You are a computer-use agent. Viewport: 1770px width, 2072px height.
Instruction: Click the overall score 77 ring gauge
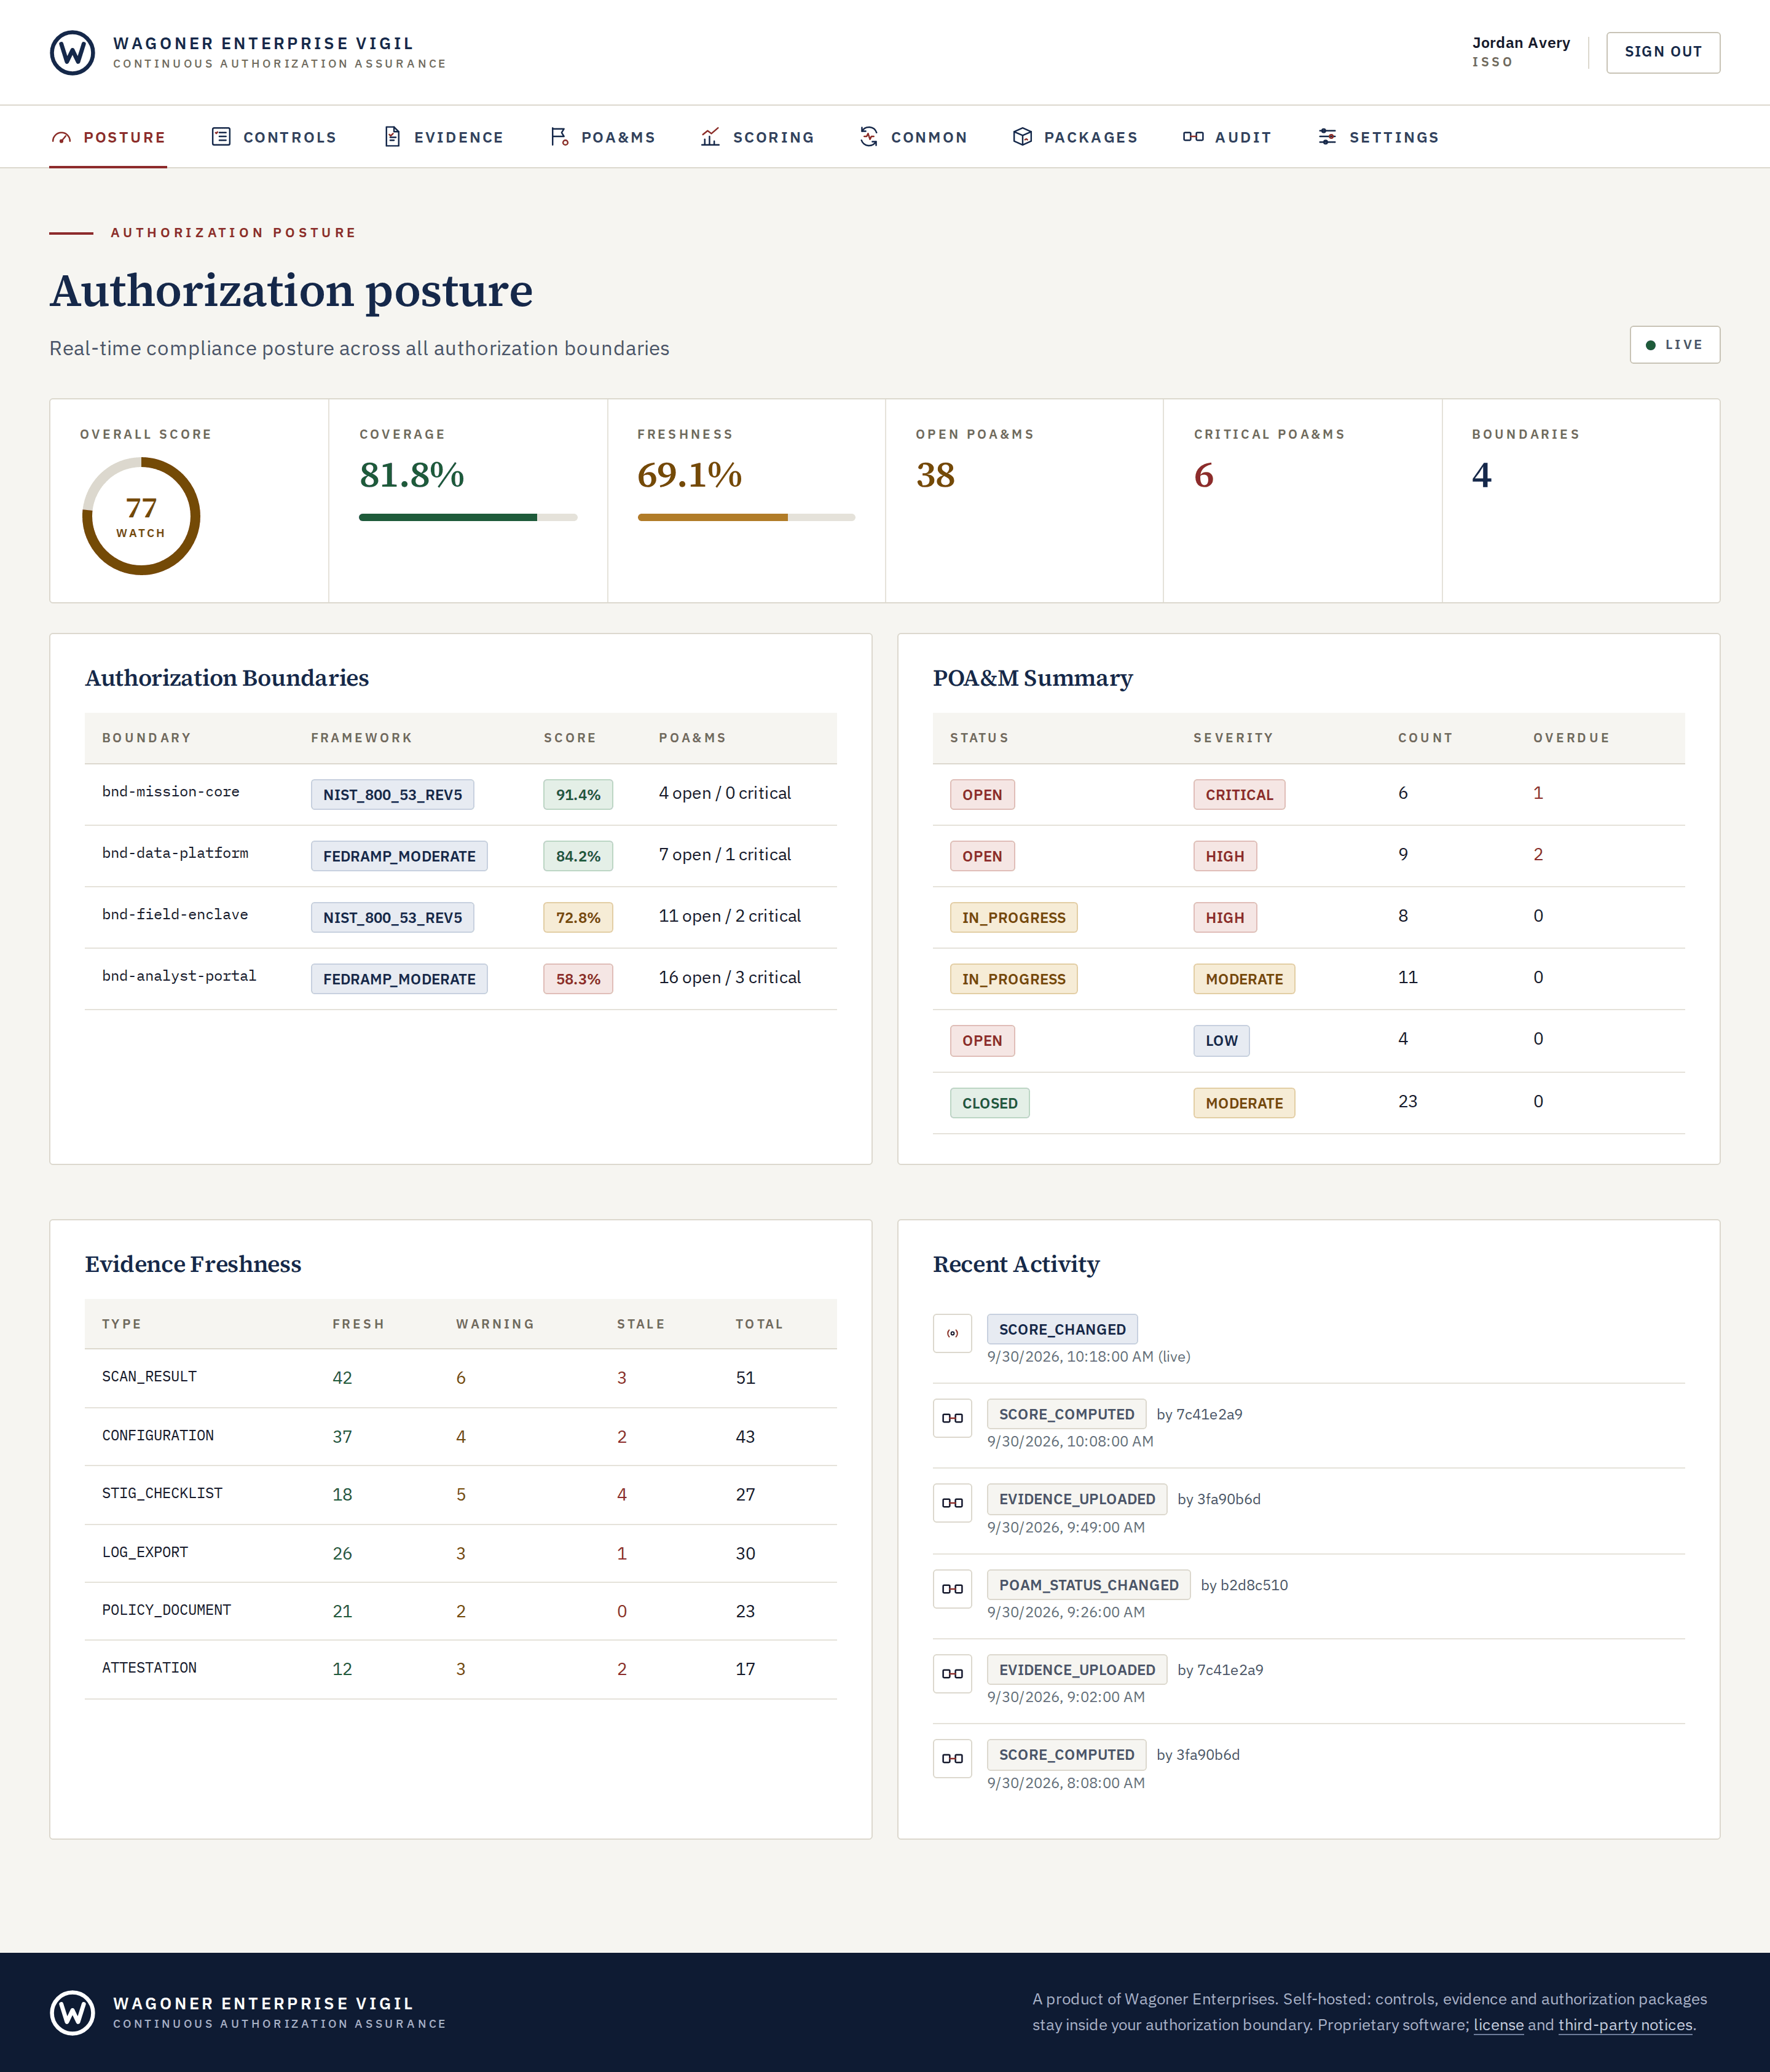click(x=141, y=516)
